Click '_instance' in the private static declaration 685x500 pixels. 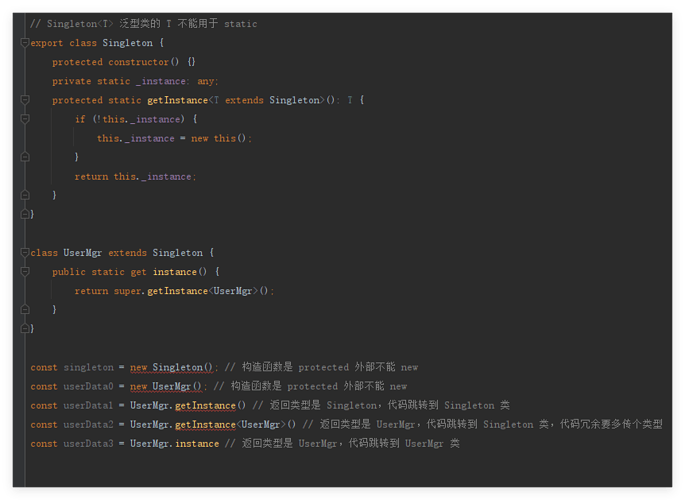pos(161,81)
